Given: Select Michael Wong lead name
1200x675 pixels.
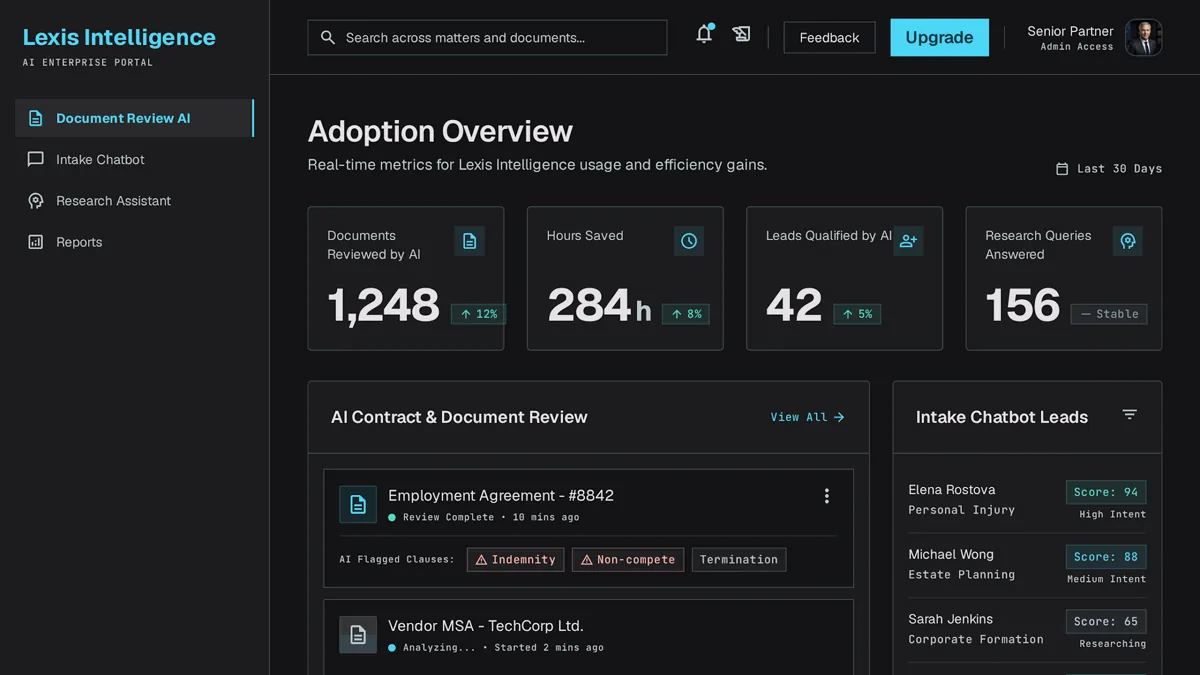Looking at the screenshot, I should coord(951,554).
